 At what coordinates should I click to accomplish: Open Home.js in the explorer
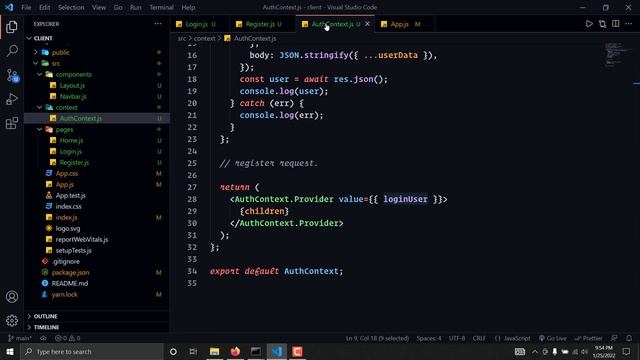(71, 140)
